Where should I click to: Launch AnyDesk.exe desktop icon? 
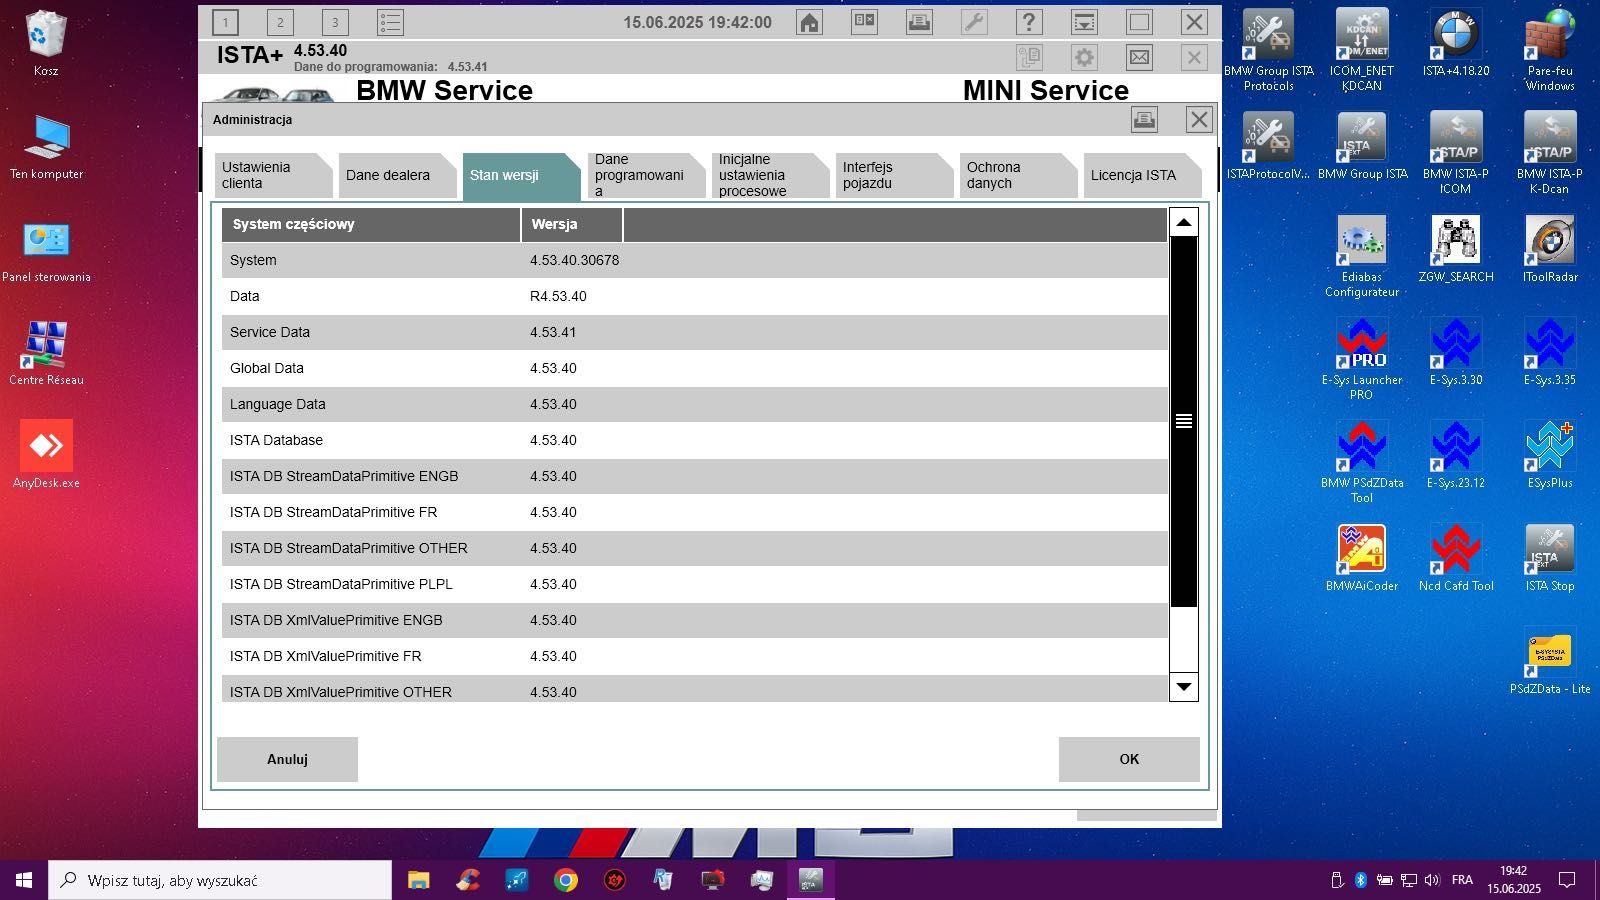click(46, 455)
